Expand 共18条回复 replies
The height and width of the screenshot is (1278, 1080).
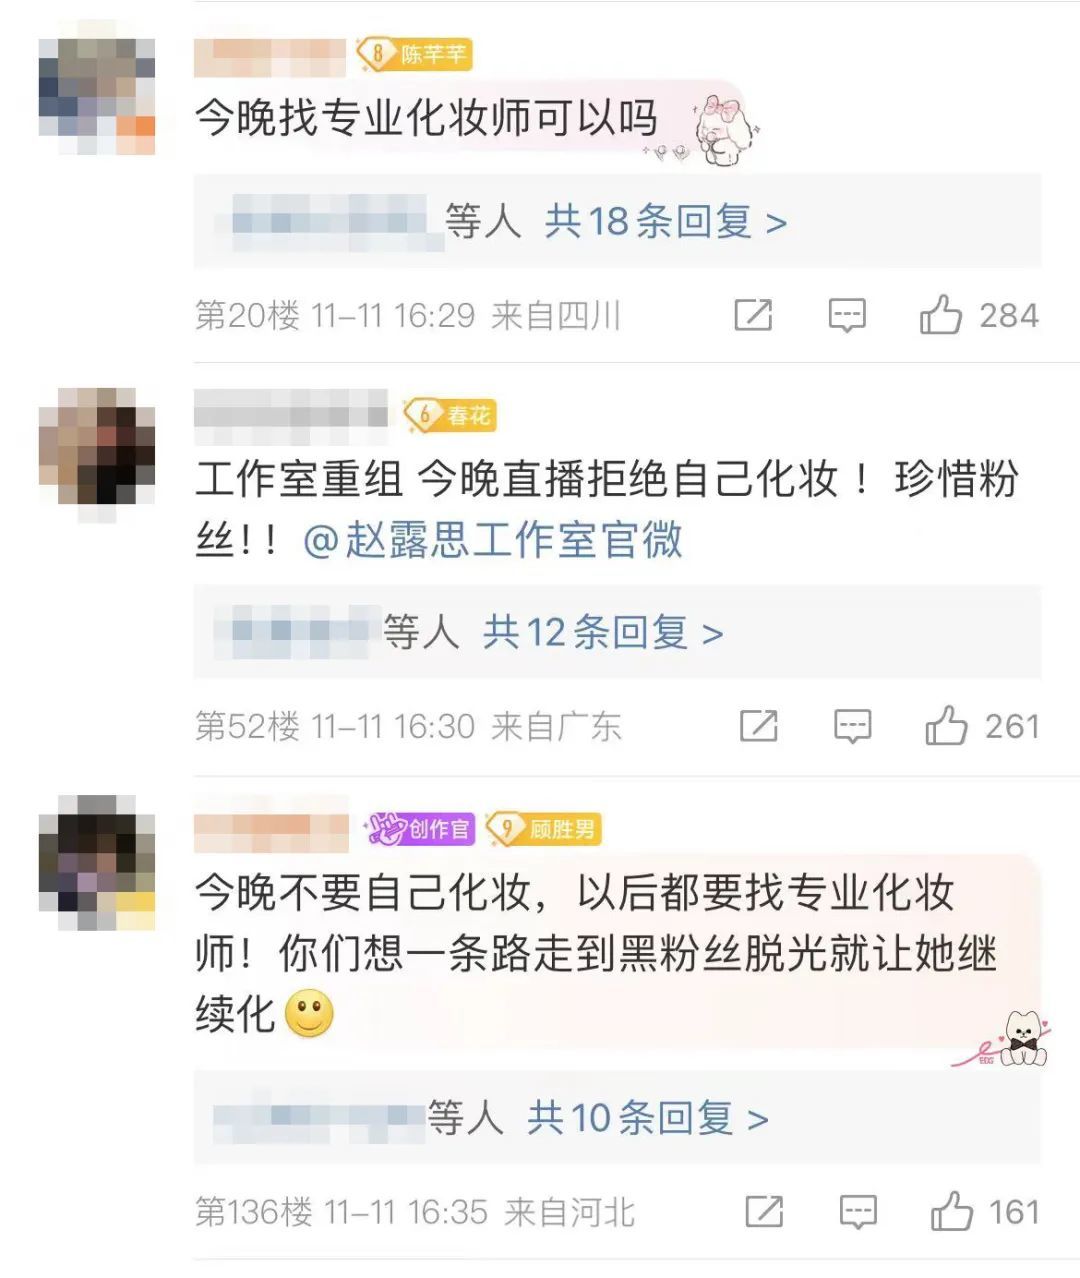tap(666, 221)
